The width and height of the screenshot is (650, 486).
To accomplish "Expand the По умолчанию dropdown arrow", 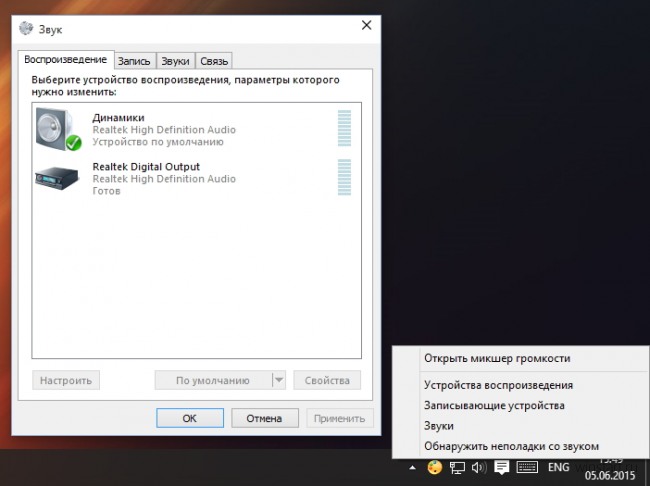I will click(279, 380).
